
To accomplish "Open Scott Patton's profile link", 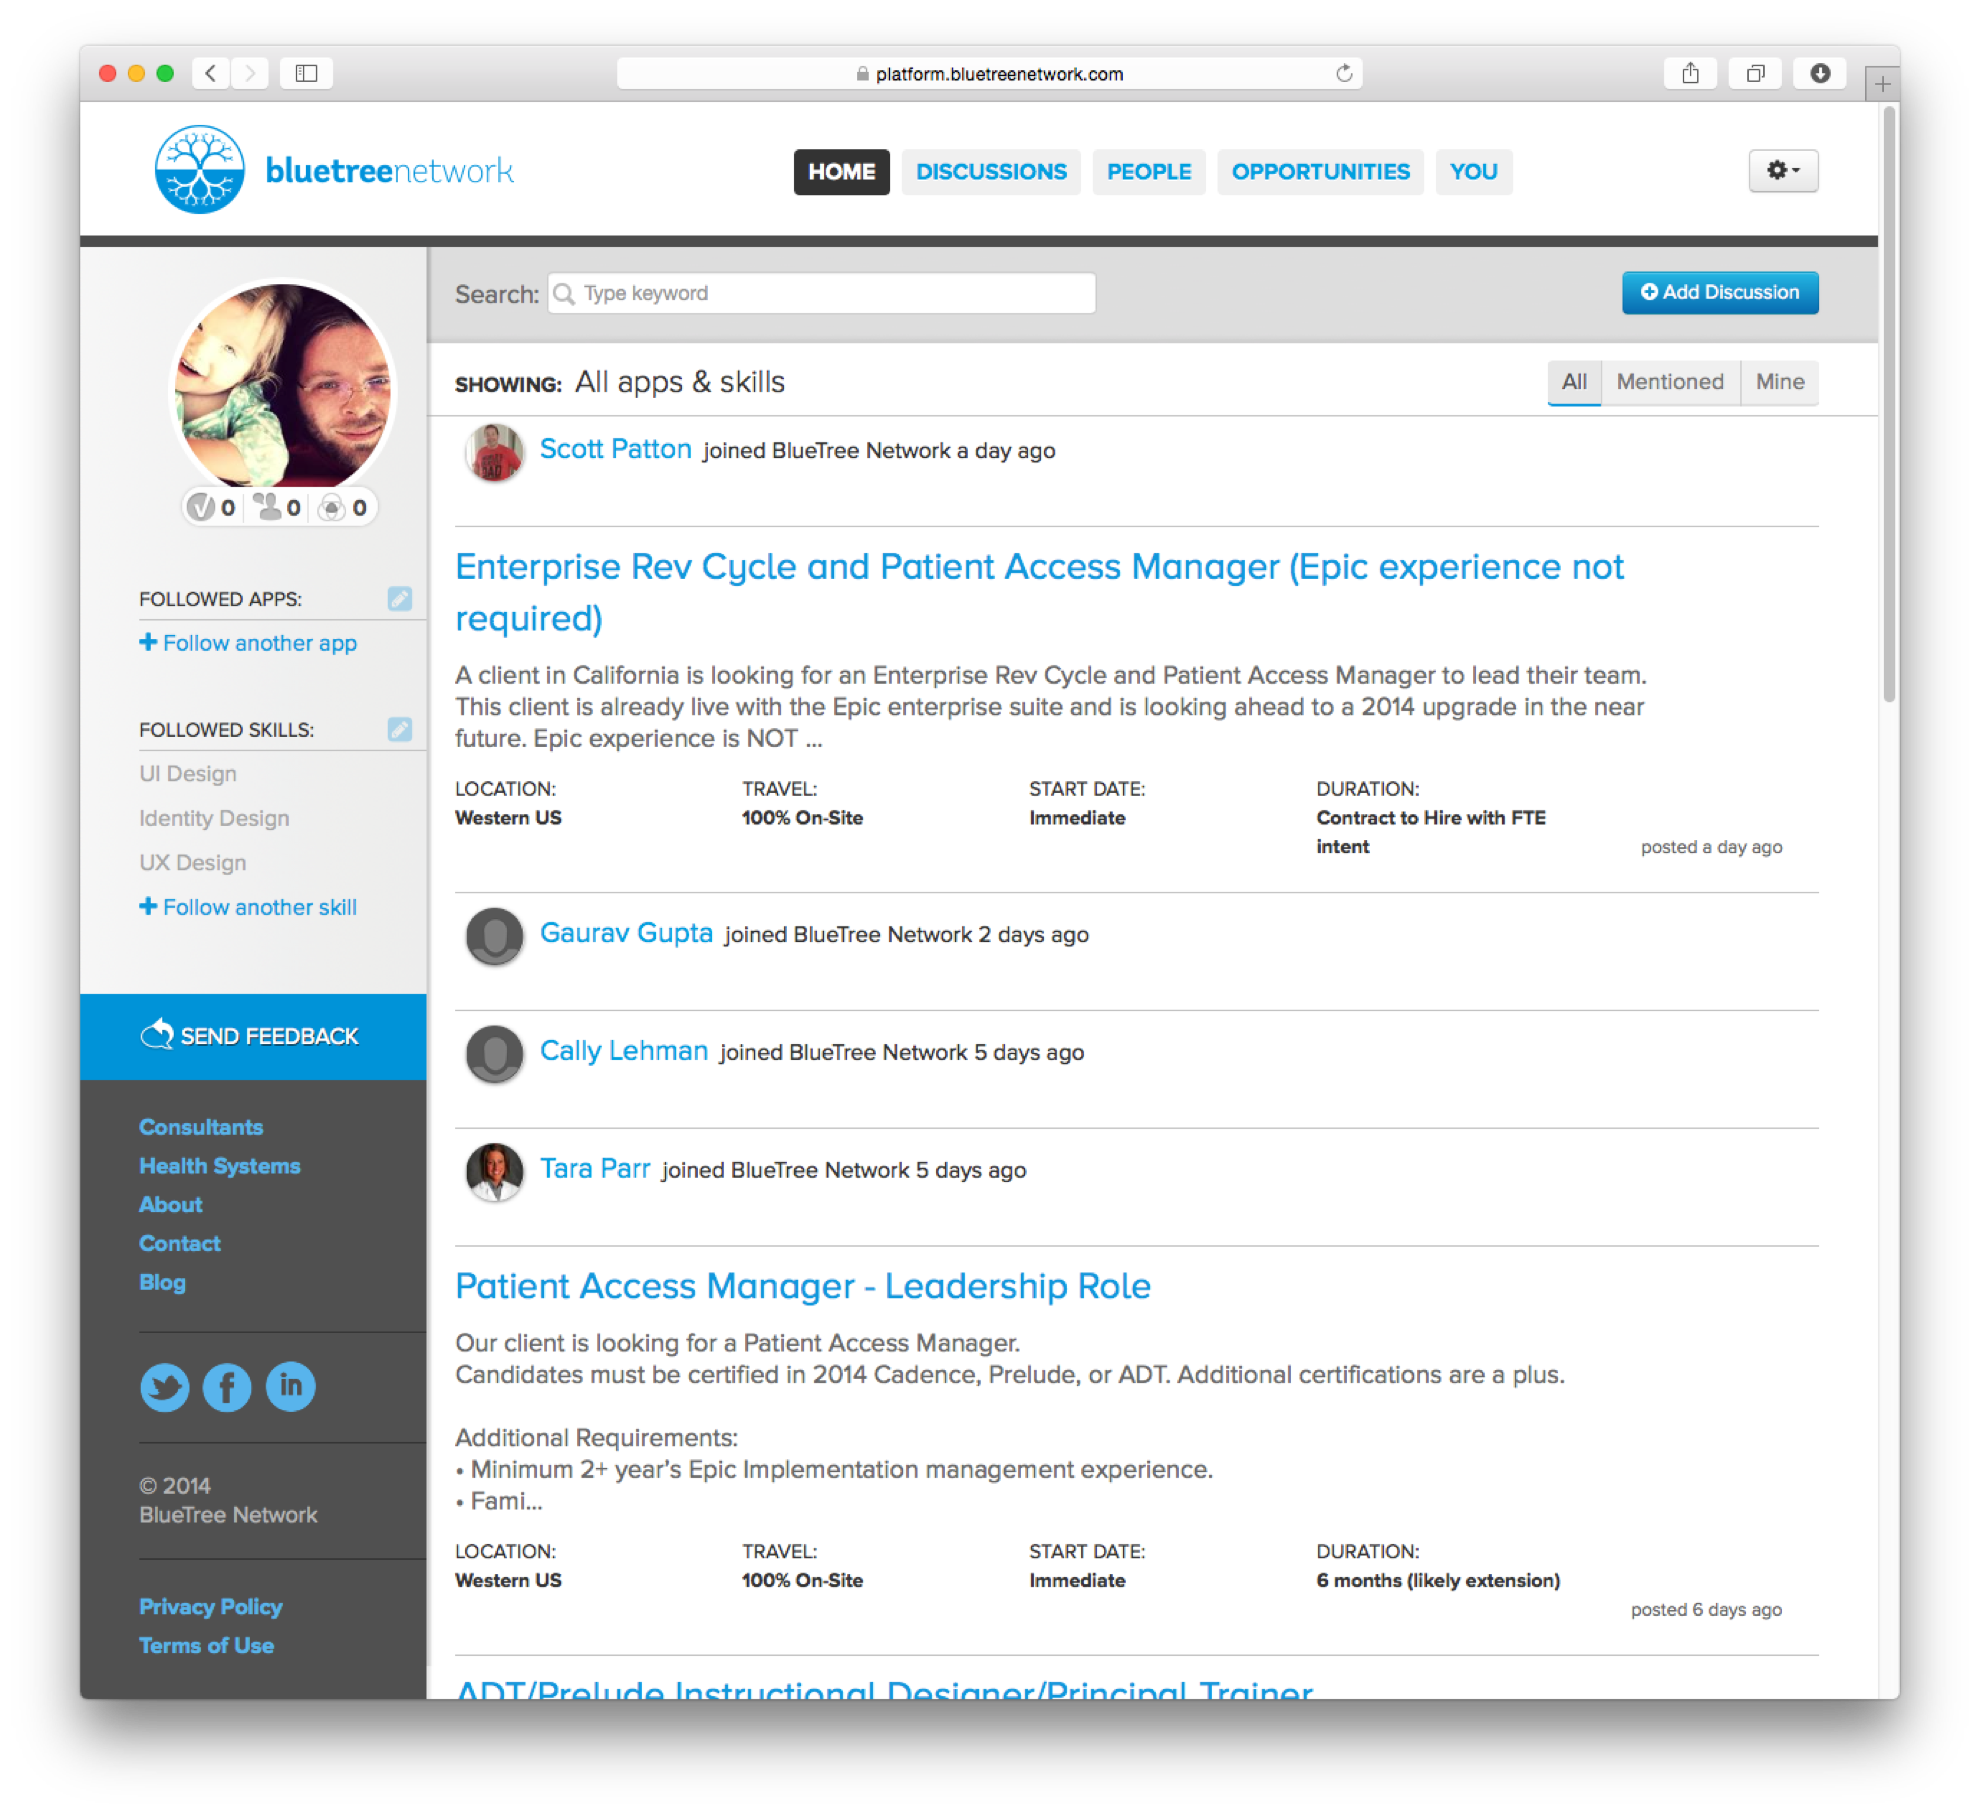I will 615,449.
